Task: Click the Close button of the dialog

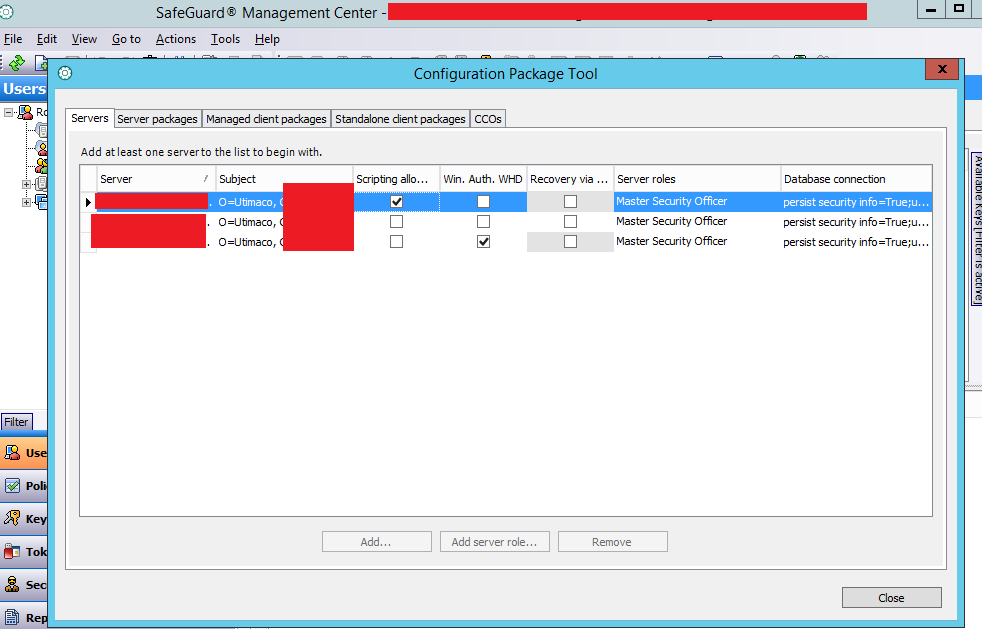Action: 891,598
